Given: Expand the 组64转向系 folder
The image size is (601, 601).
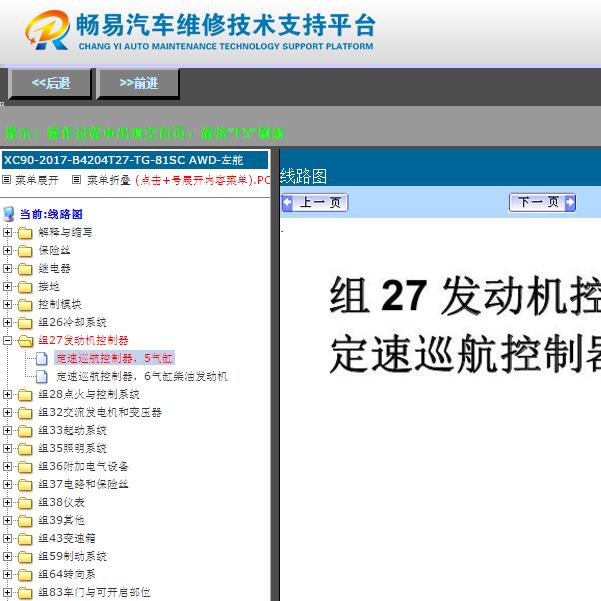Looking at the screenshot, I should point(7,575).
